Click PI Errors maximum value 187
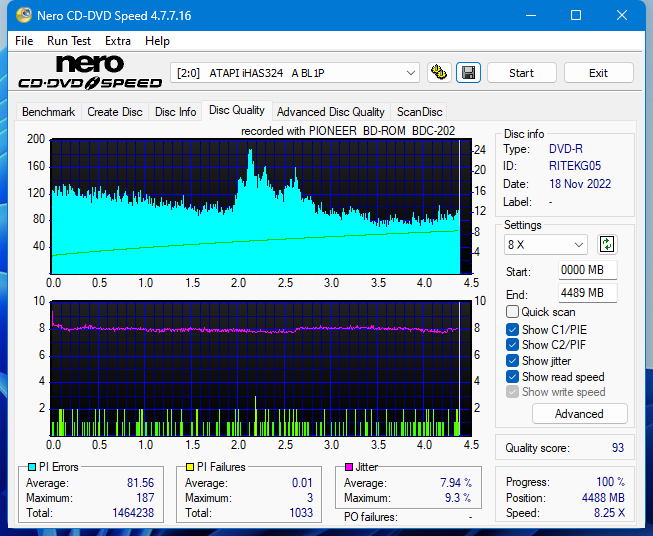Screen dimensions: 653x536 coord(145,498)
